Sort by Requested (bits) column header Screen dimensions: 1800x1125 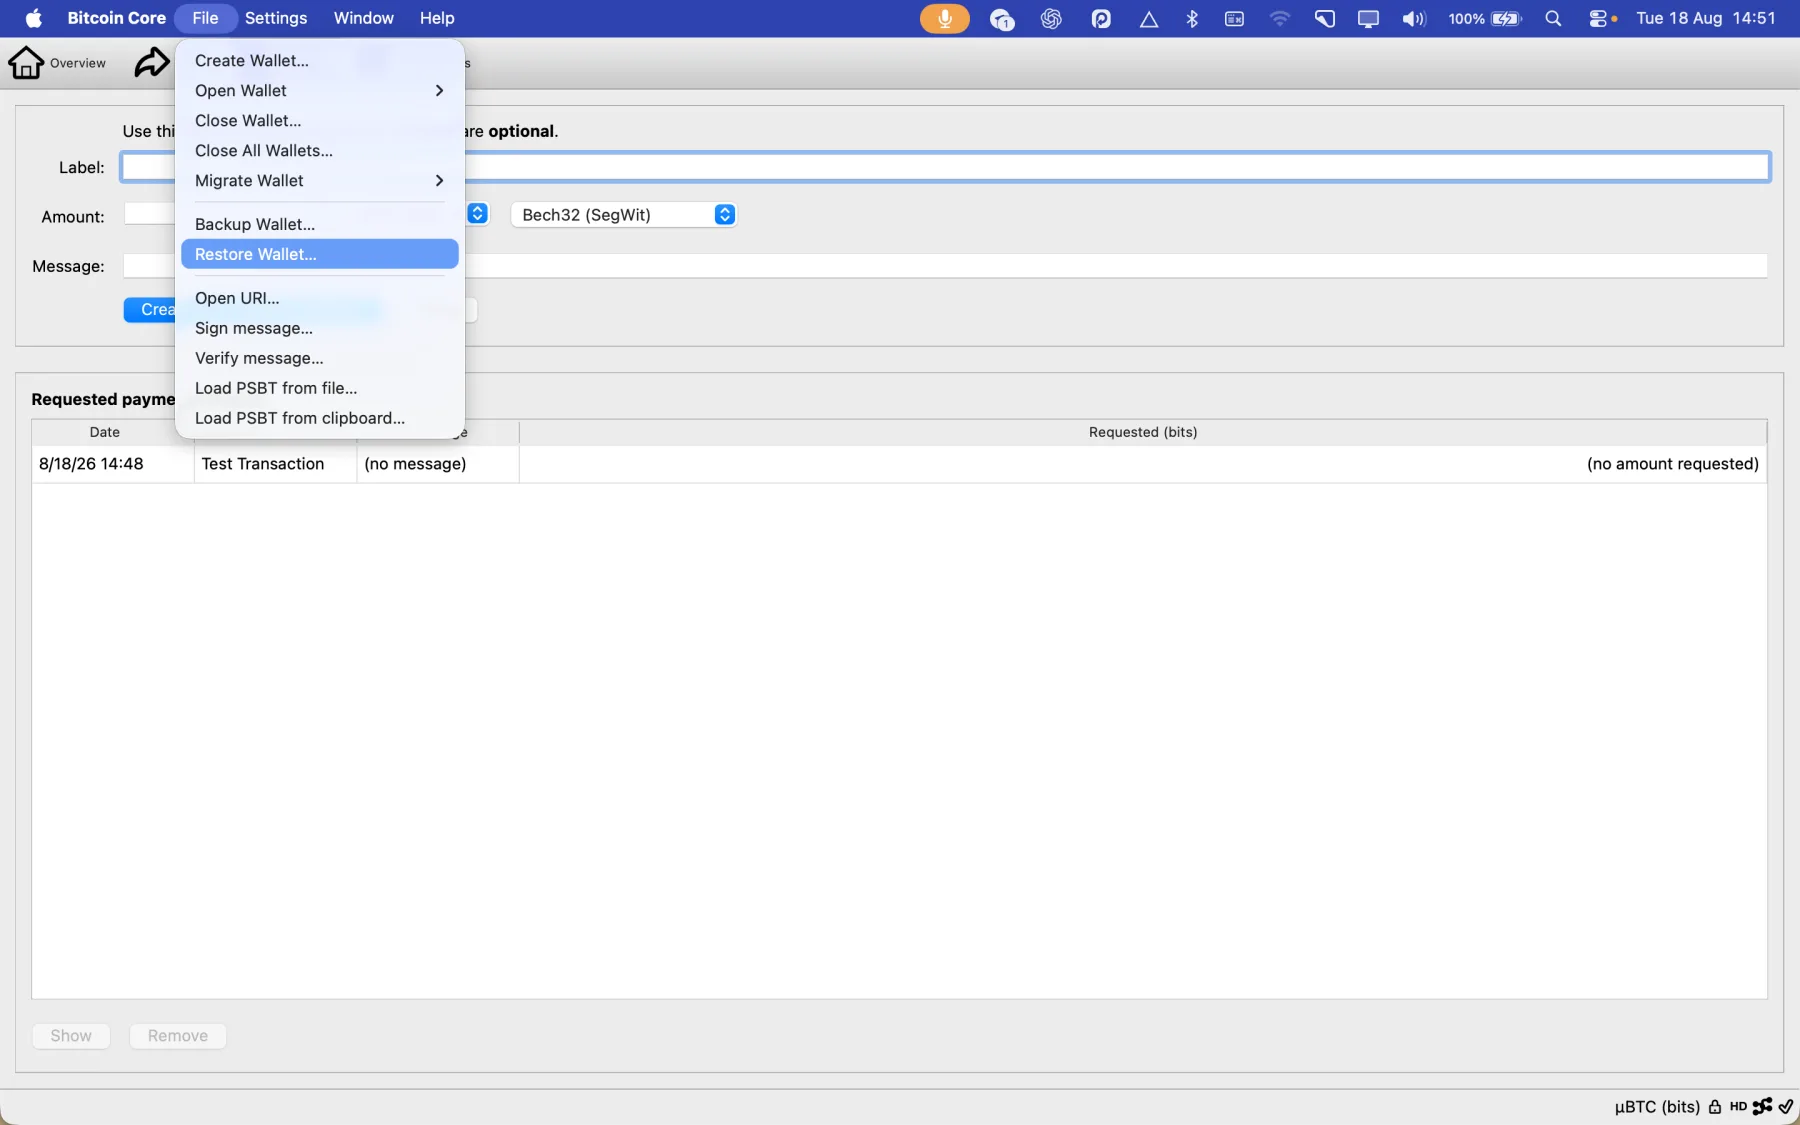[1143, 432]
